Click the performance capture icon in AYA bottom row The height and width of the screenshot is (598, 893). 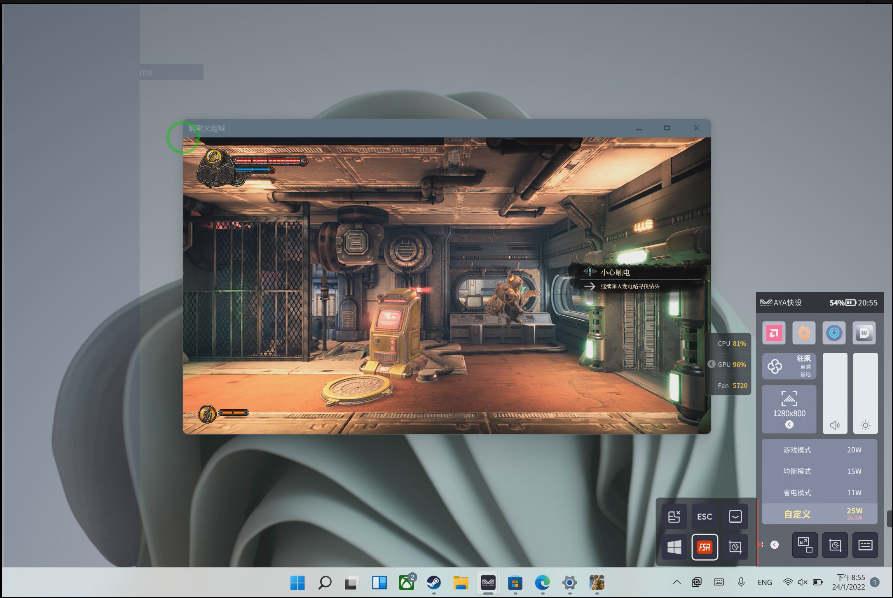pyautogui.click(x=835, y=545)
